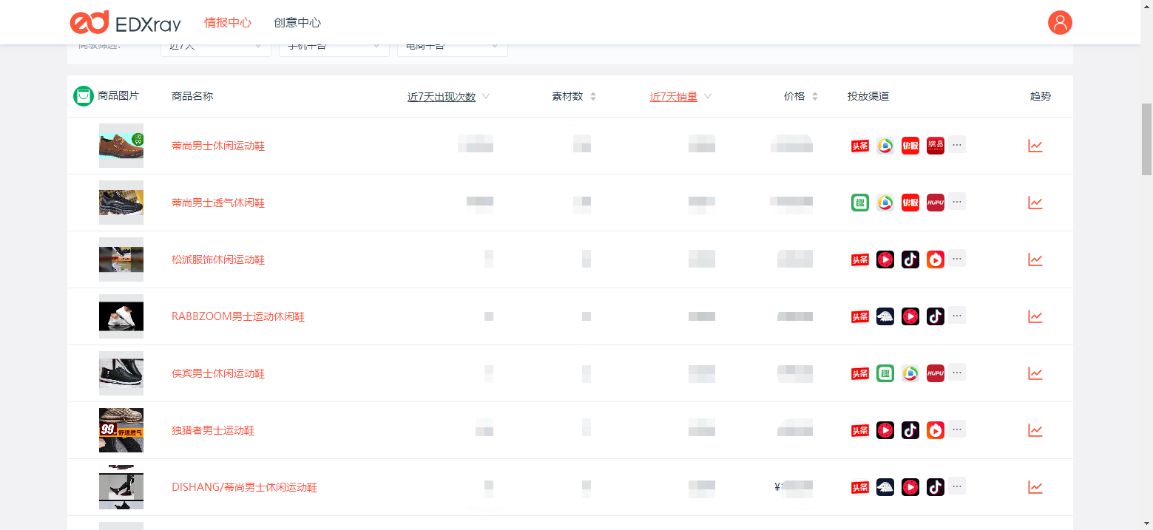Show more channels for DISHANG/蒂尚男士休闲运动鞋
1153x530 pixels.
point(957,486)
